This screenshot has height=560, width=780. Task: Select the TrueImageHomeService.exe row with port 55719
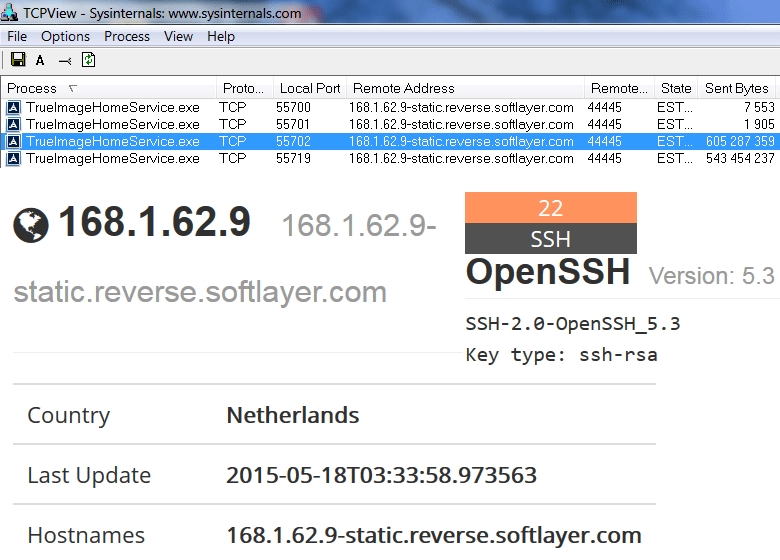click(x=390, y=158)
